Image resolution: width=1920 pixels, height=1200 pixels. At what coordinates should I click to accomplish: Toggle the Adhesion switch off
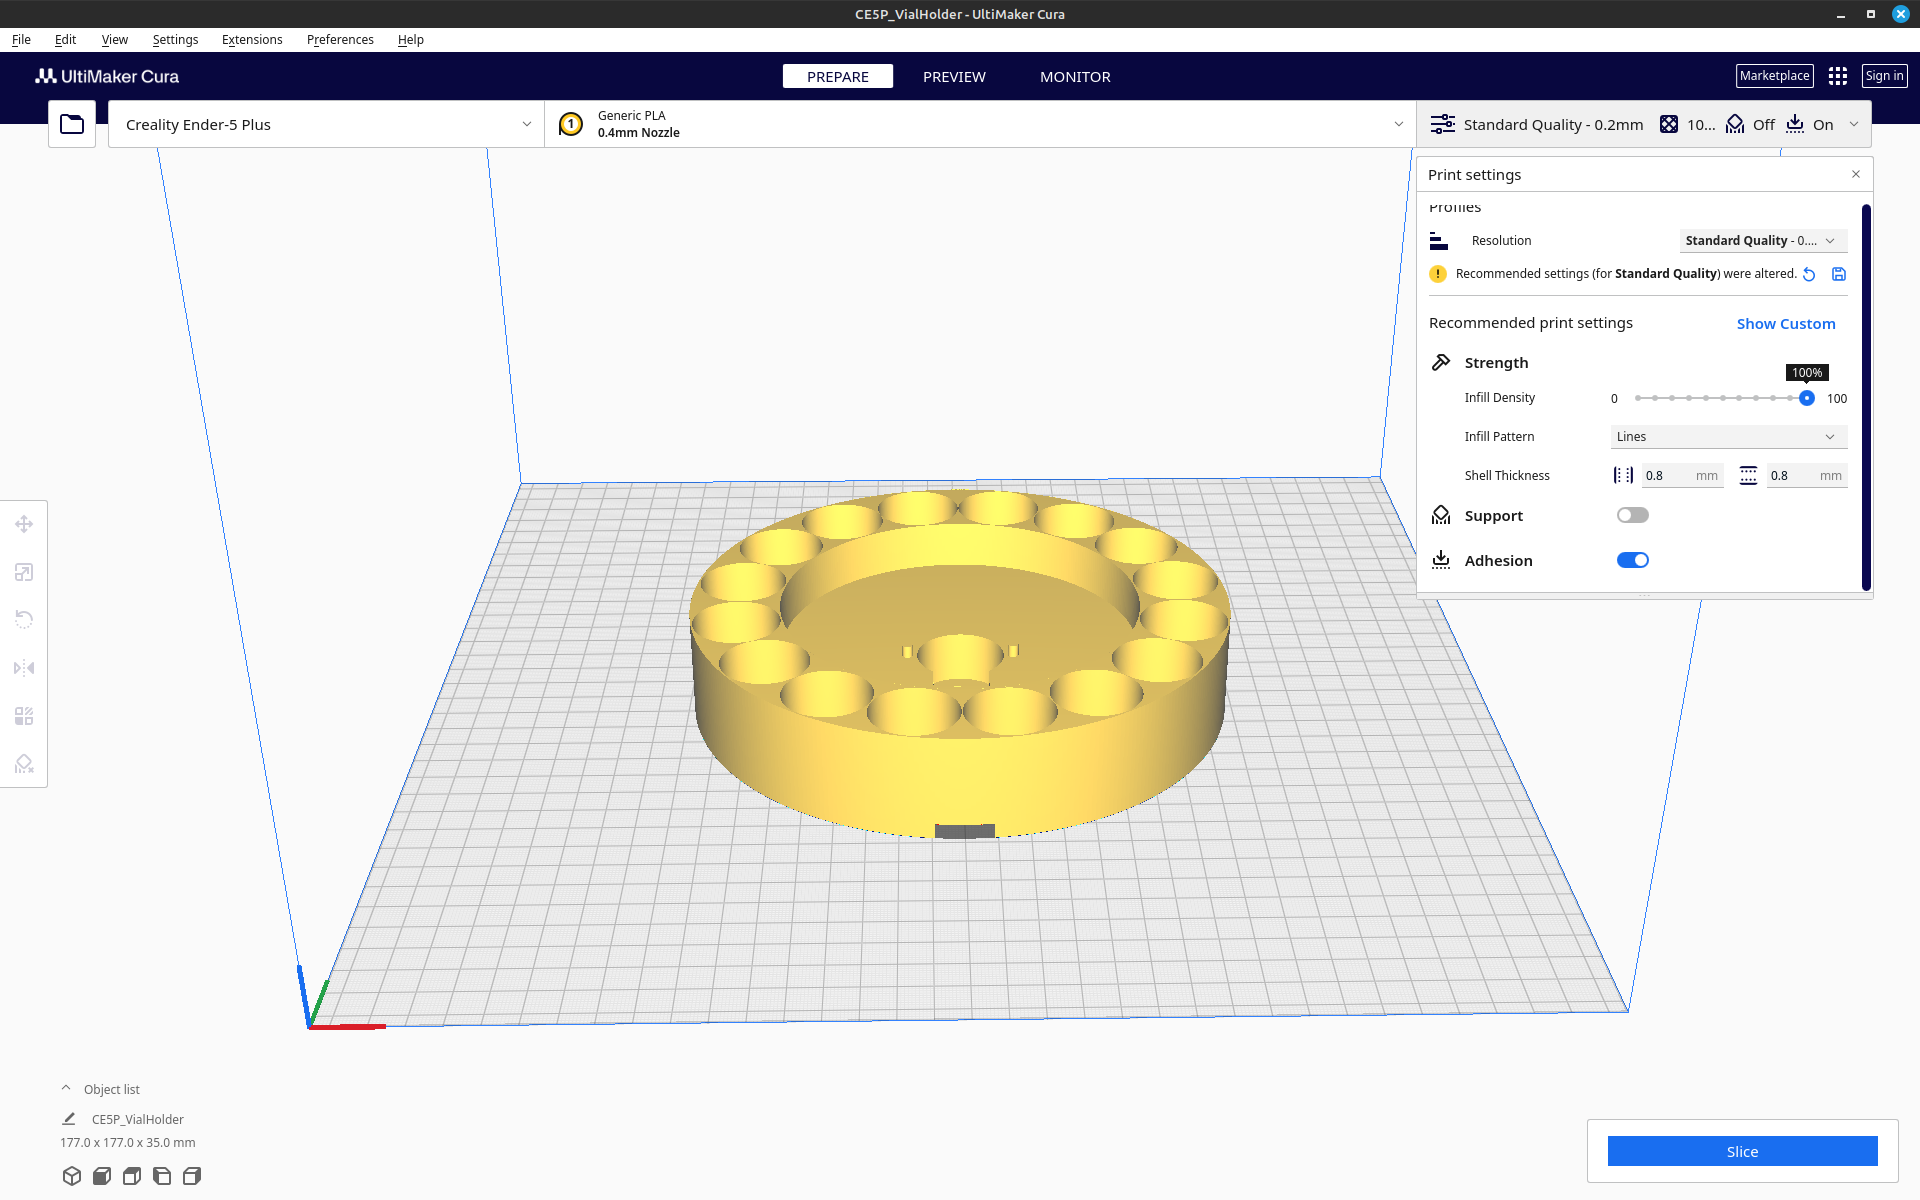pyautogui.click(x=1633, y=560)
